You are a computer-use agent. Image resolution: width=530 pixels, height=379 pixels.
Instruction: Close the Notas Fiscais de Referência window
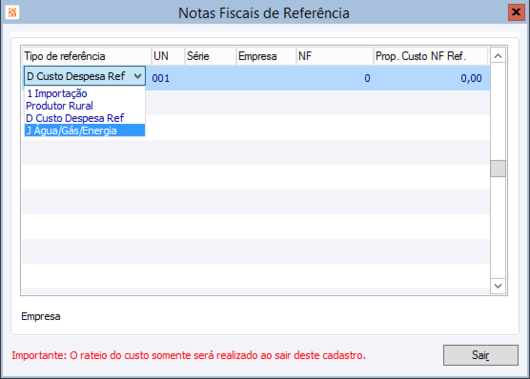click(x=516, y=13)
